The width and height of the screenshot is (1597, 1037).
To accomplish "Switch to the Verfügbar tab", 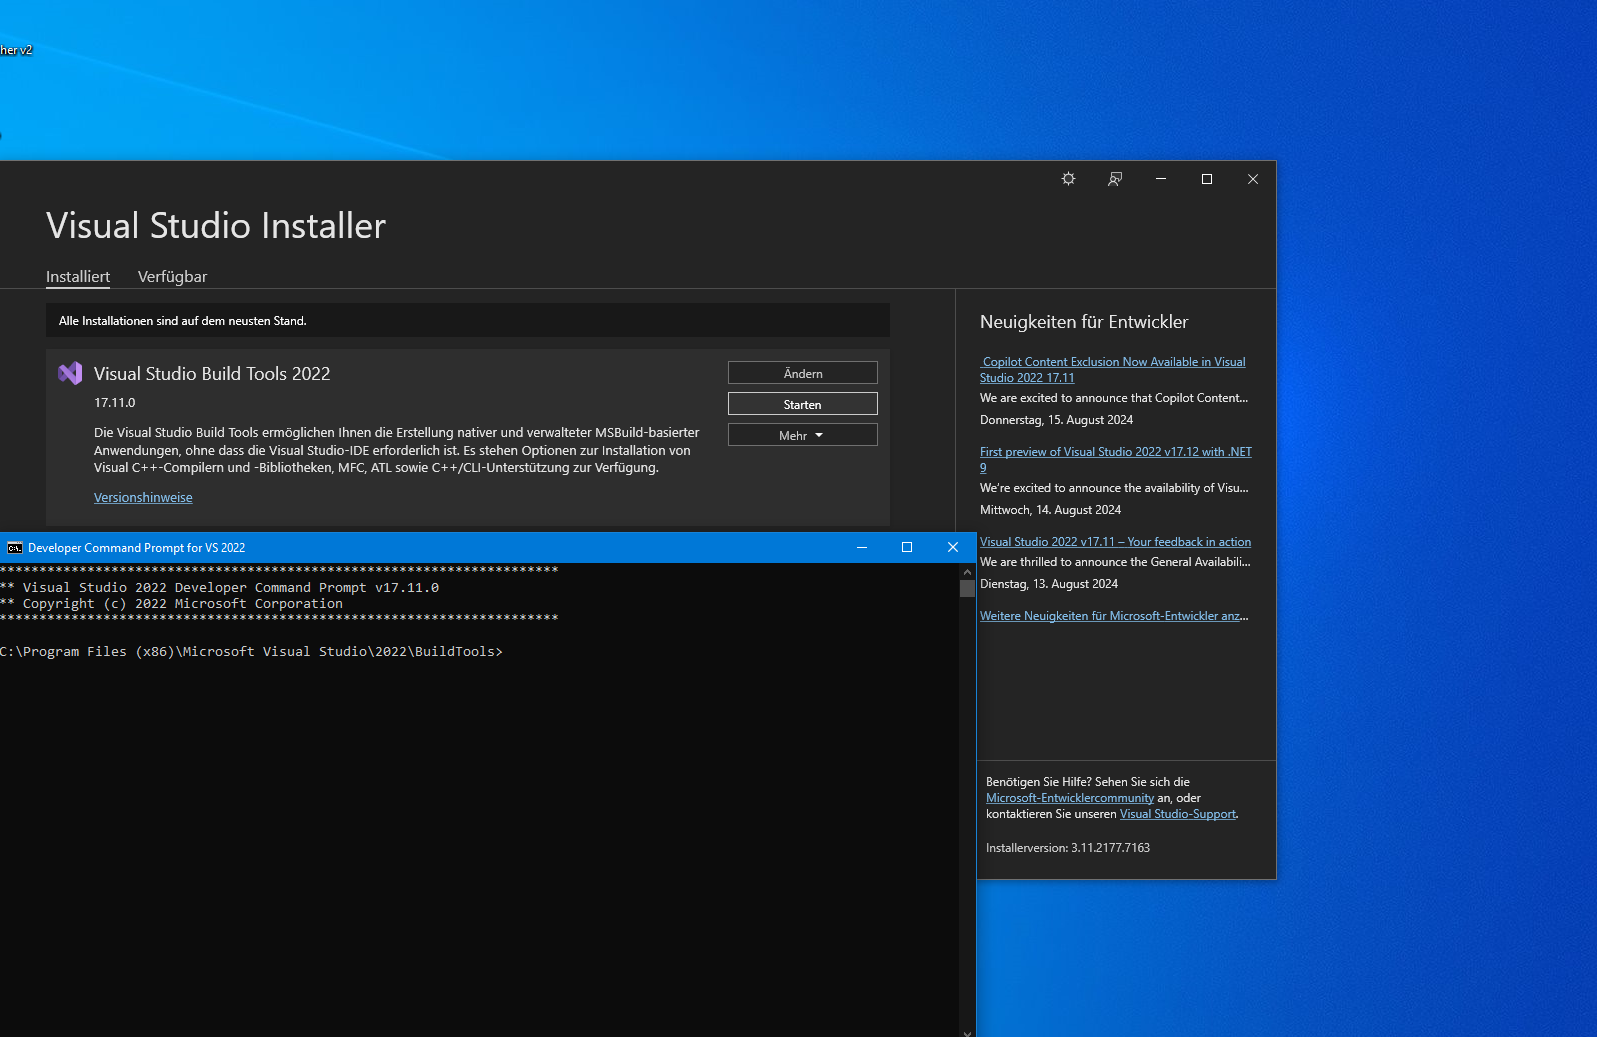I will click(172, 277).
